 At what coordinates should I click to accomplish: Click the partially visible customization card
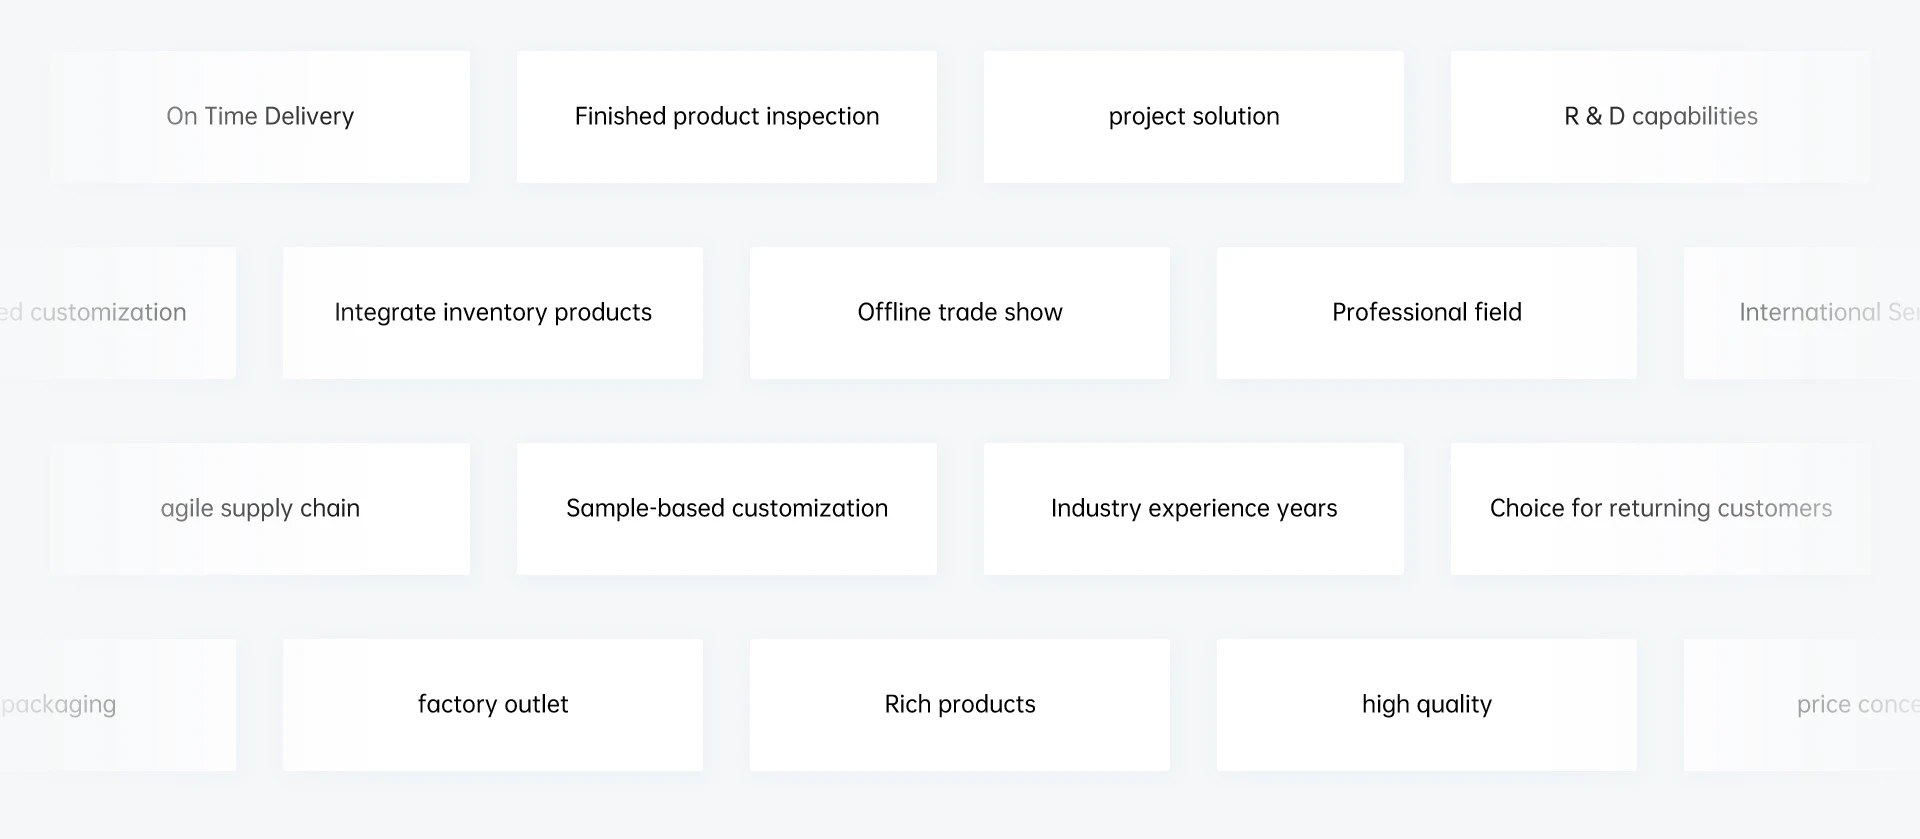[118, 313]
